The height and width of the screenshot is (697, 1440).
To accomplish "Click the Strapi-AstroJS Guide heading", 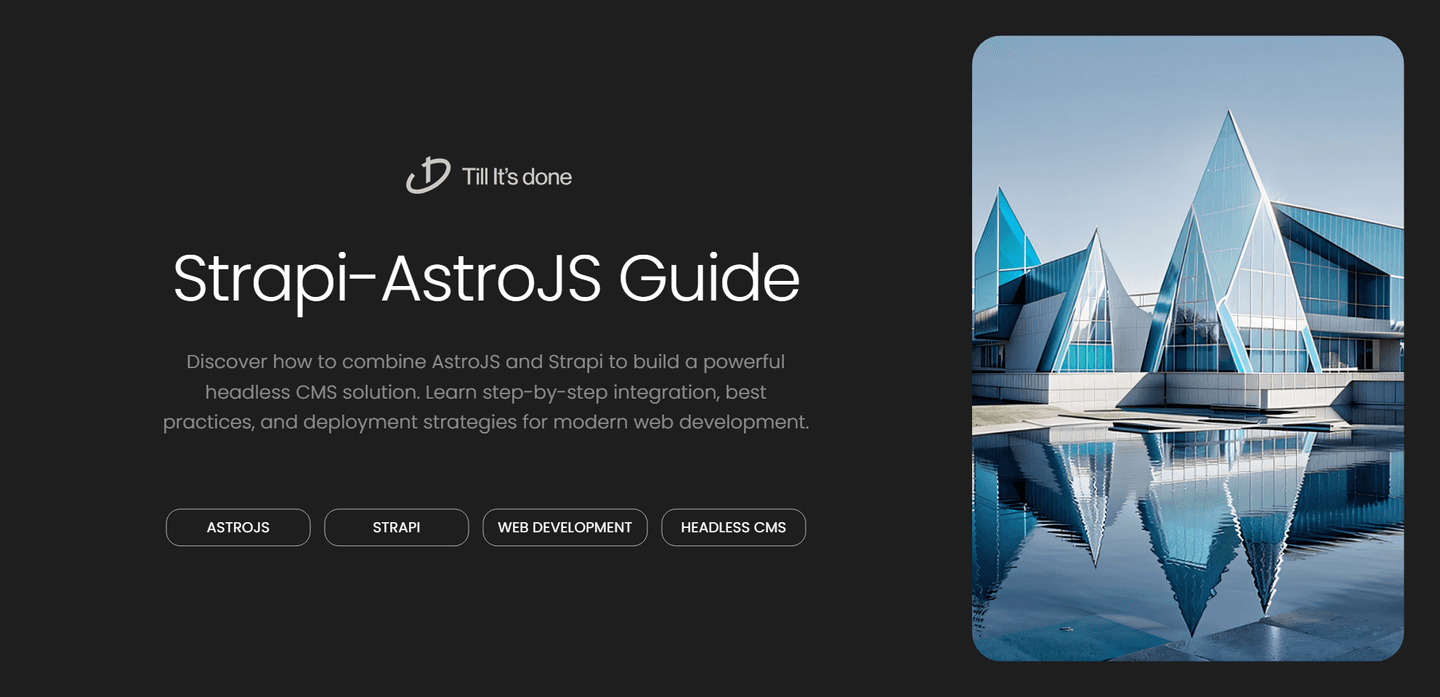I will tap(486, 279).
